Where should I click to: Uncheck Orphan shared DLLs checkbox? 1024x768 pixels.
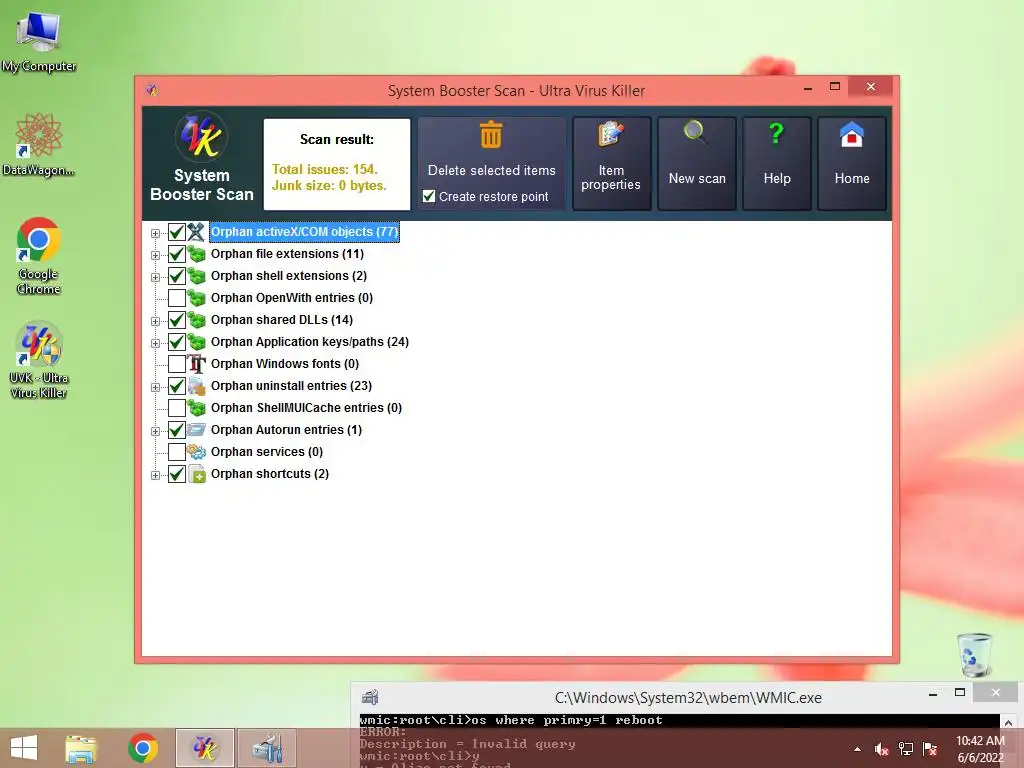[x=176, y=320]
